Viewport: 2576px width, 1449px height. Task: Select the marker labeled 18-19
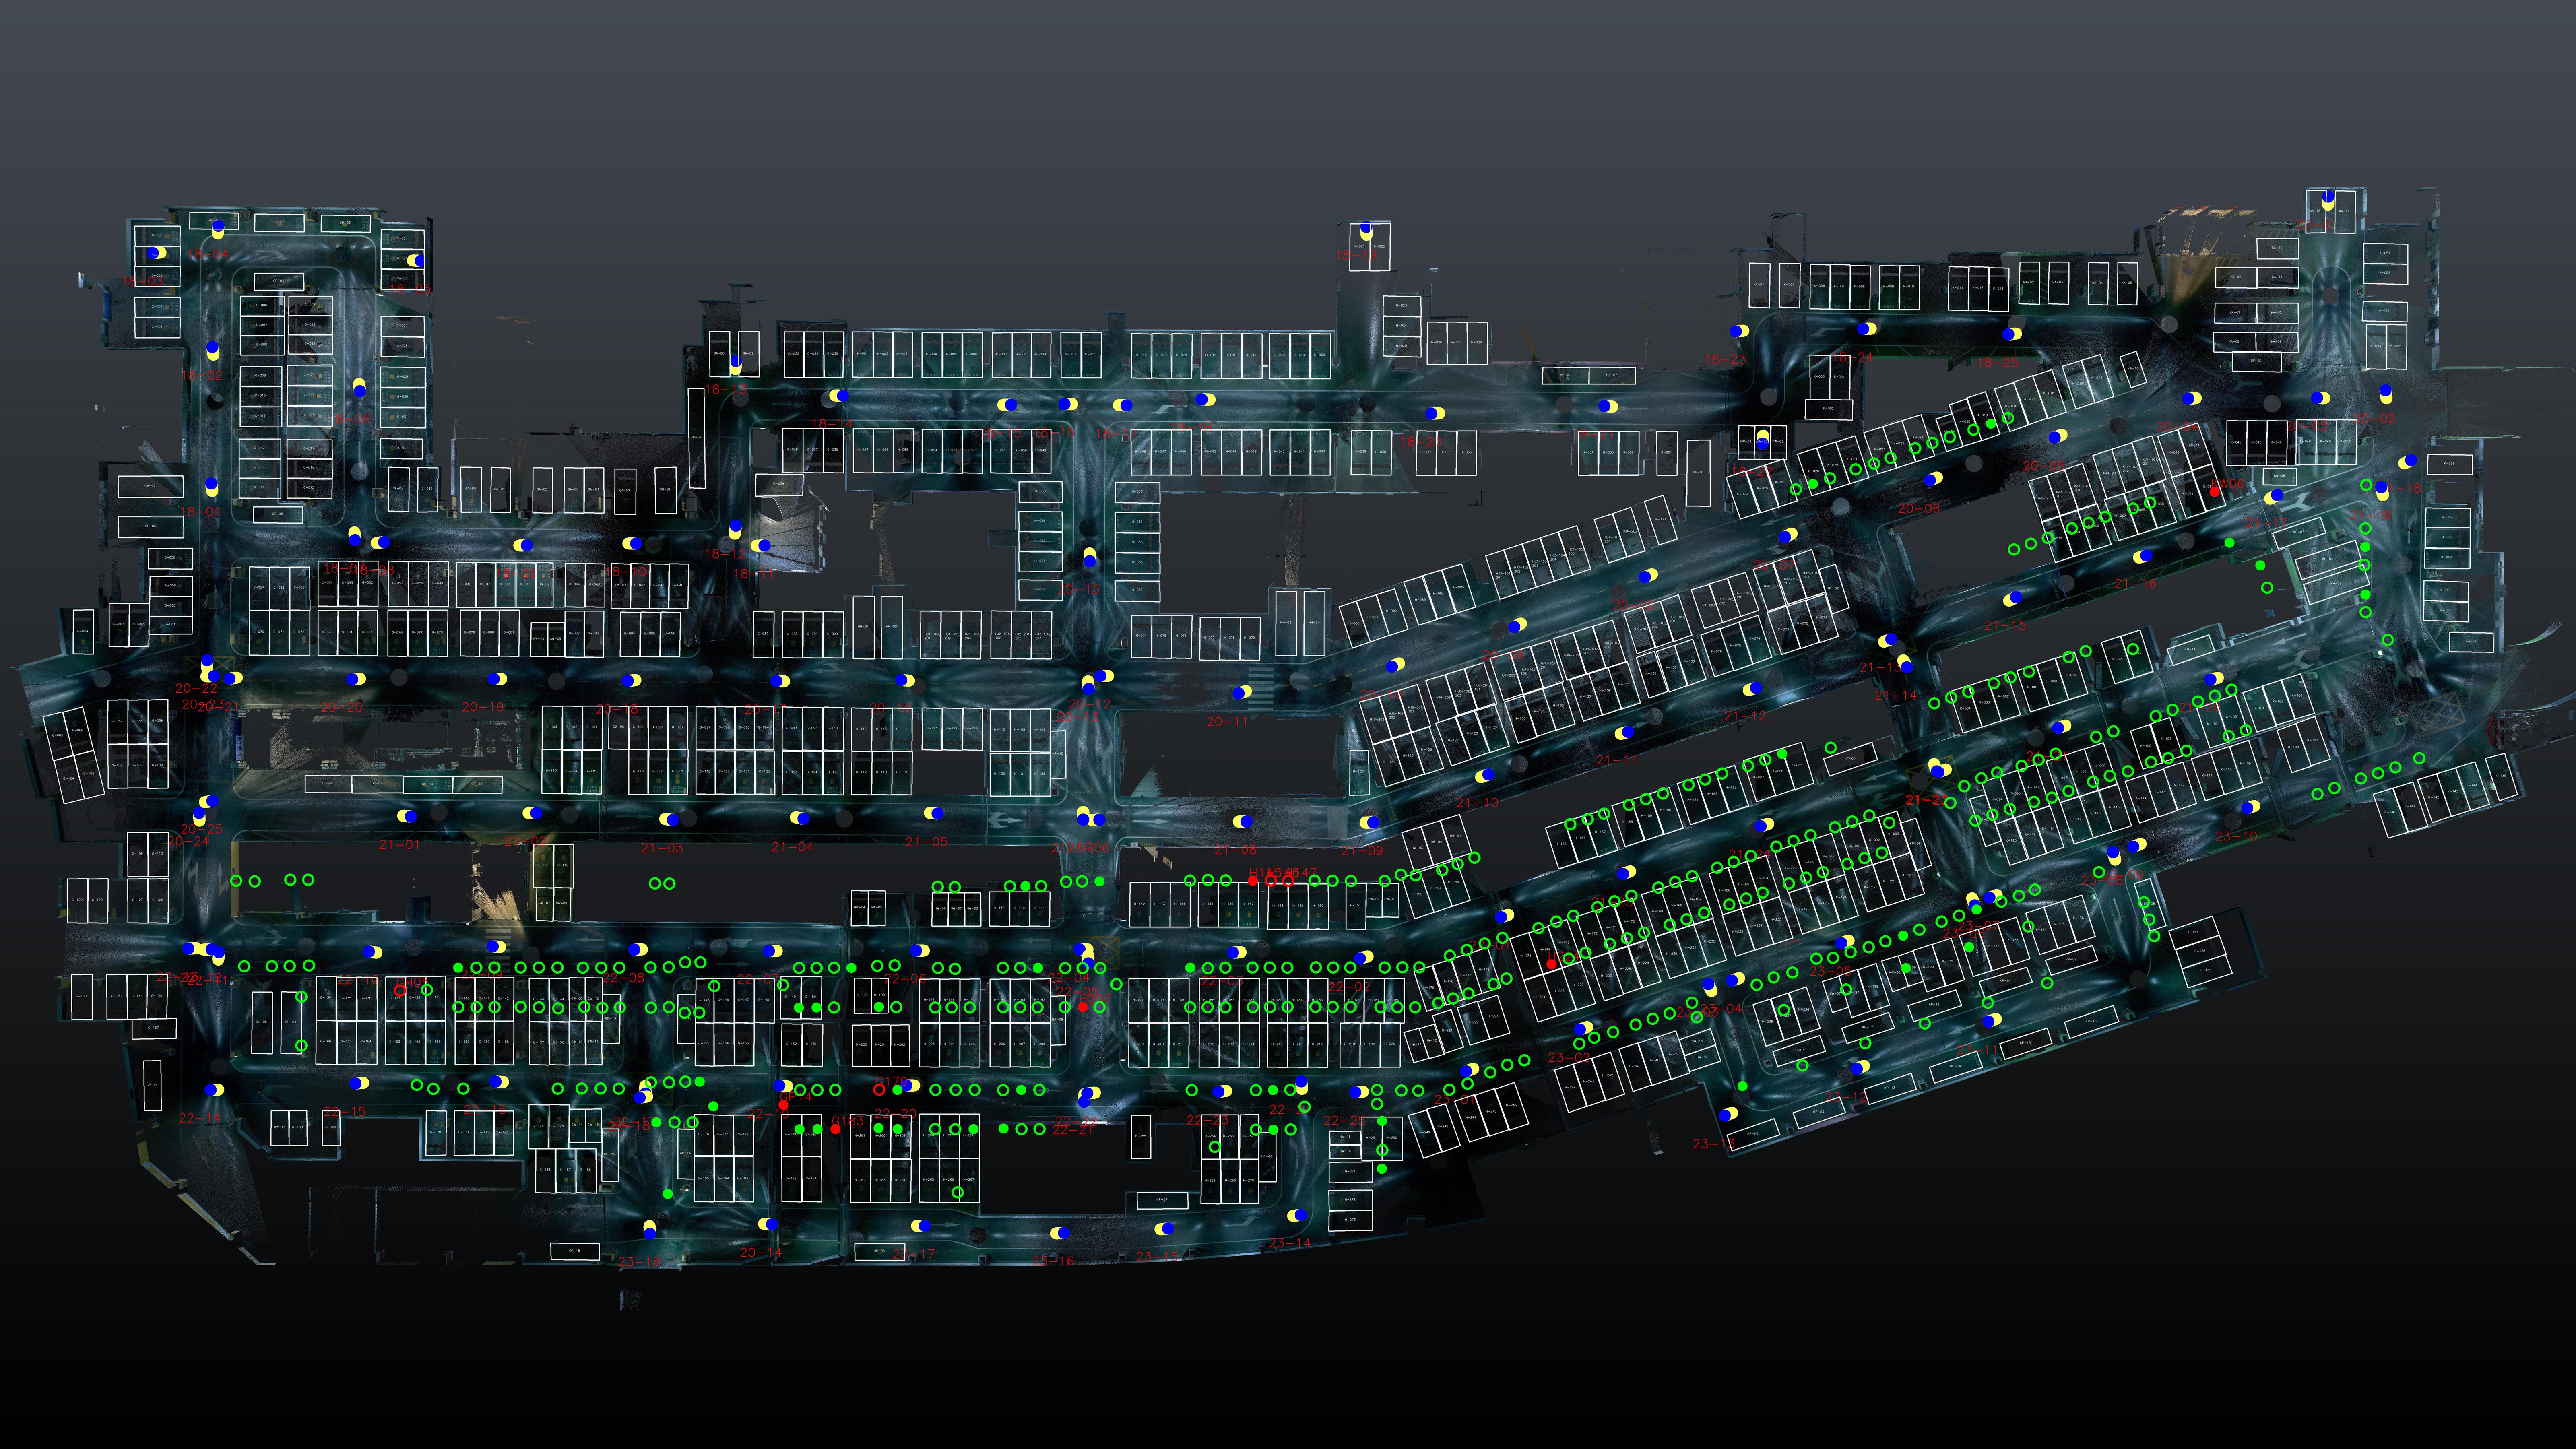(x=1366, y=231)
